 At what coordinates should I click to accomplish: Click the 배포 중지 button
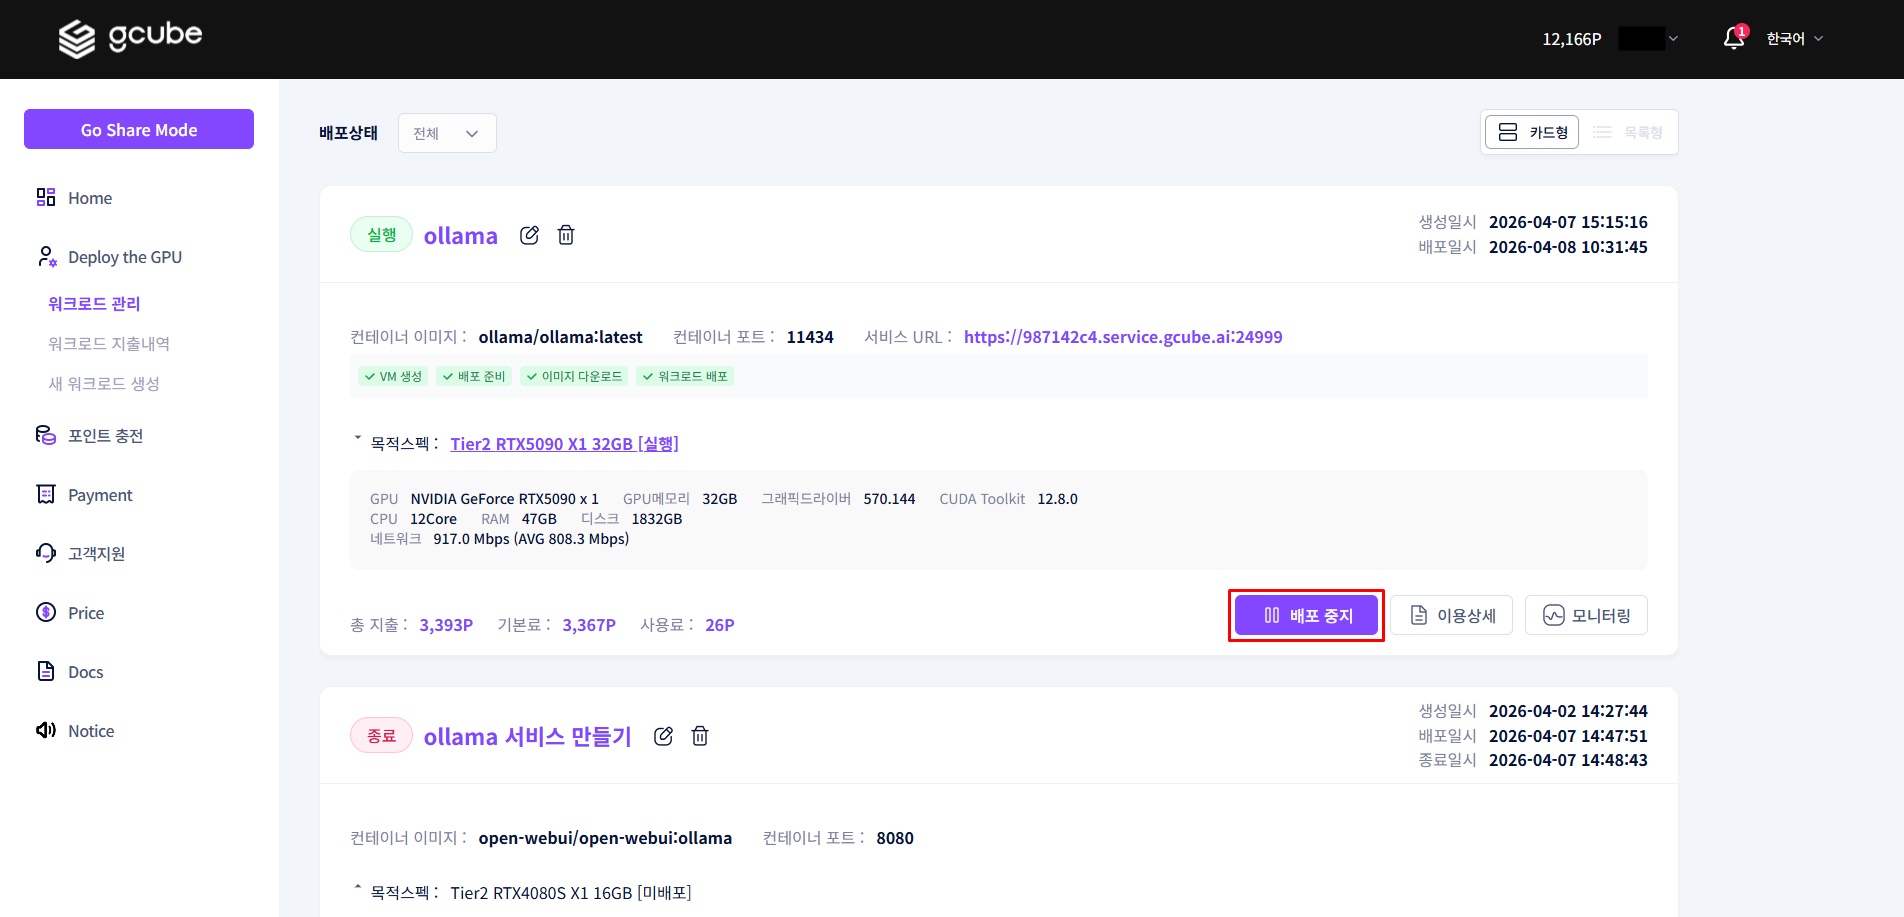1306,615
